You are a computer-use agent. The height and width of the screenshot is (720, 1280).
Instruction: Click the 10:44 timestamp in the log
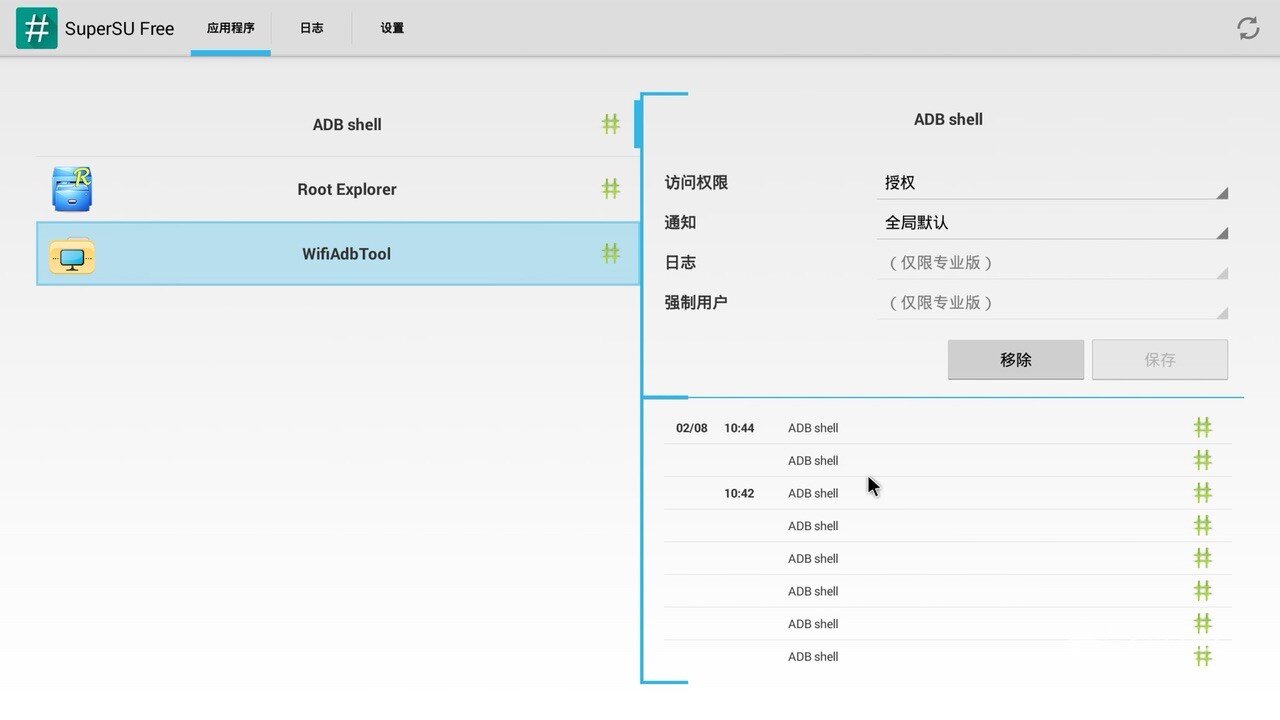[x=739, y=428]
